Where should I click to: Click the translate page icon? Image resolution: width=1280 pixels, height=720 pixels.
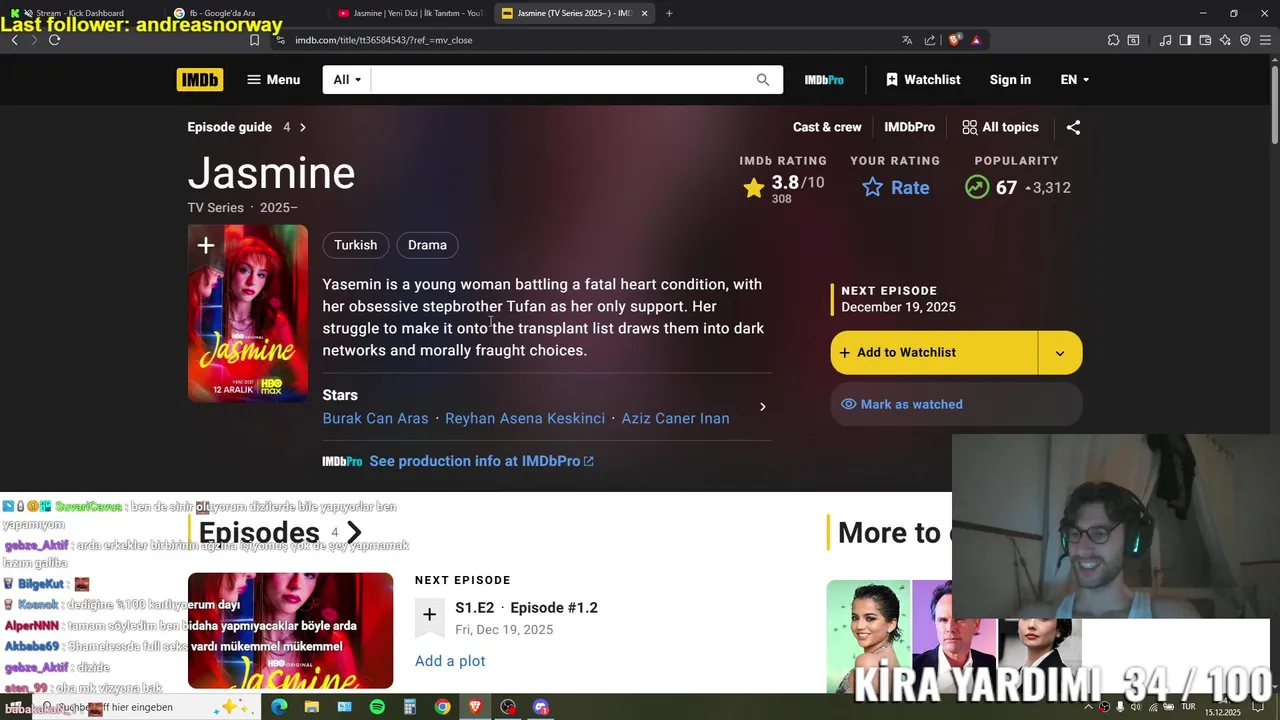pyautogui.click(x=907, y=40)
